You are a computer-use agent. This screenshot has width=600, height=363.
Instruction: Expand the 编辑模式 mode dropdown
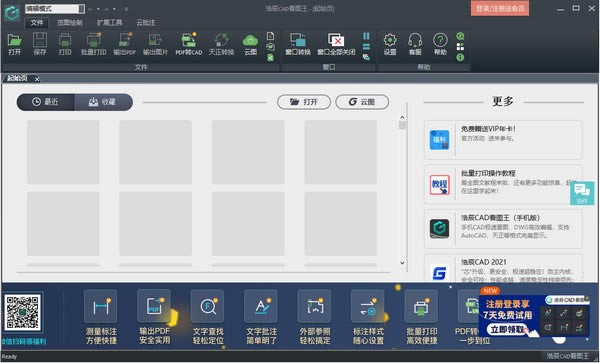pos(81,8)
